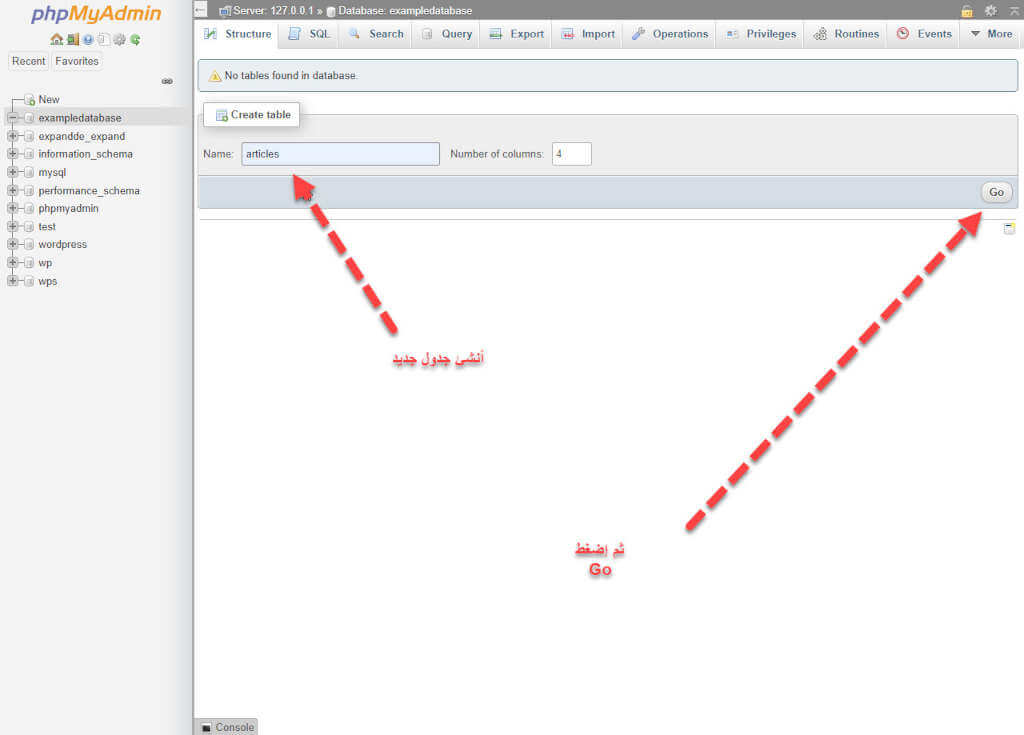Click the table Name input field
1024x735 pixels.
(340, 154)
